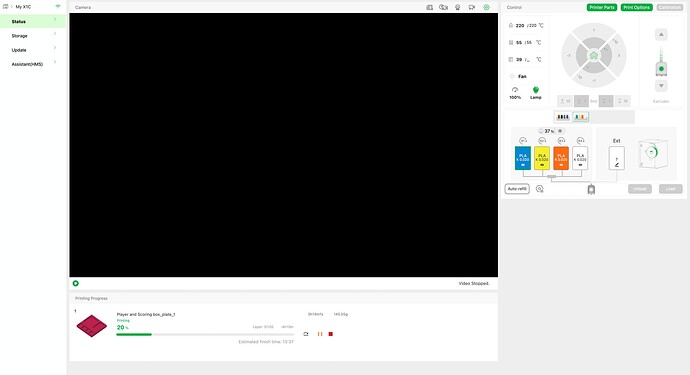Click the Print Options button

coord(636,7)
